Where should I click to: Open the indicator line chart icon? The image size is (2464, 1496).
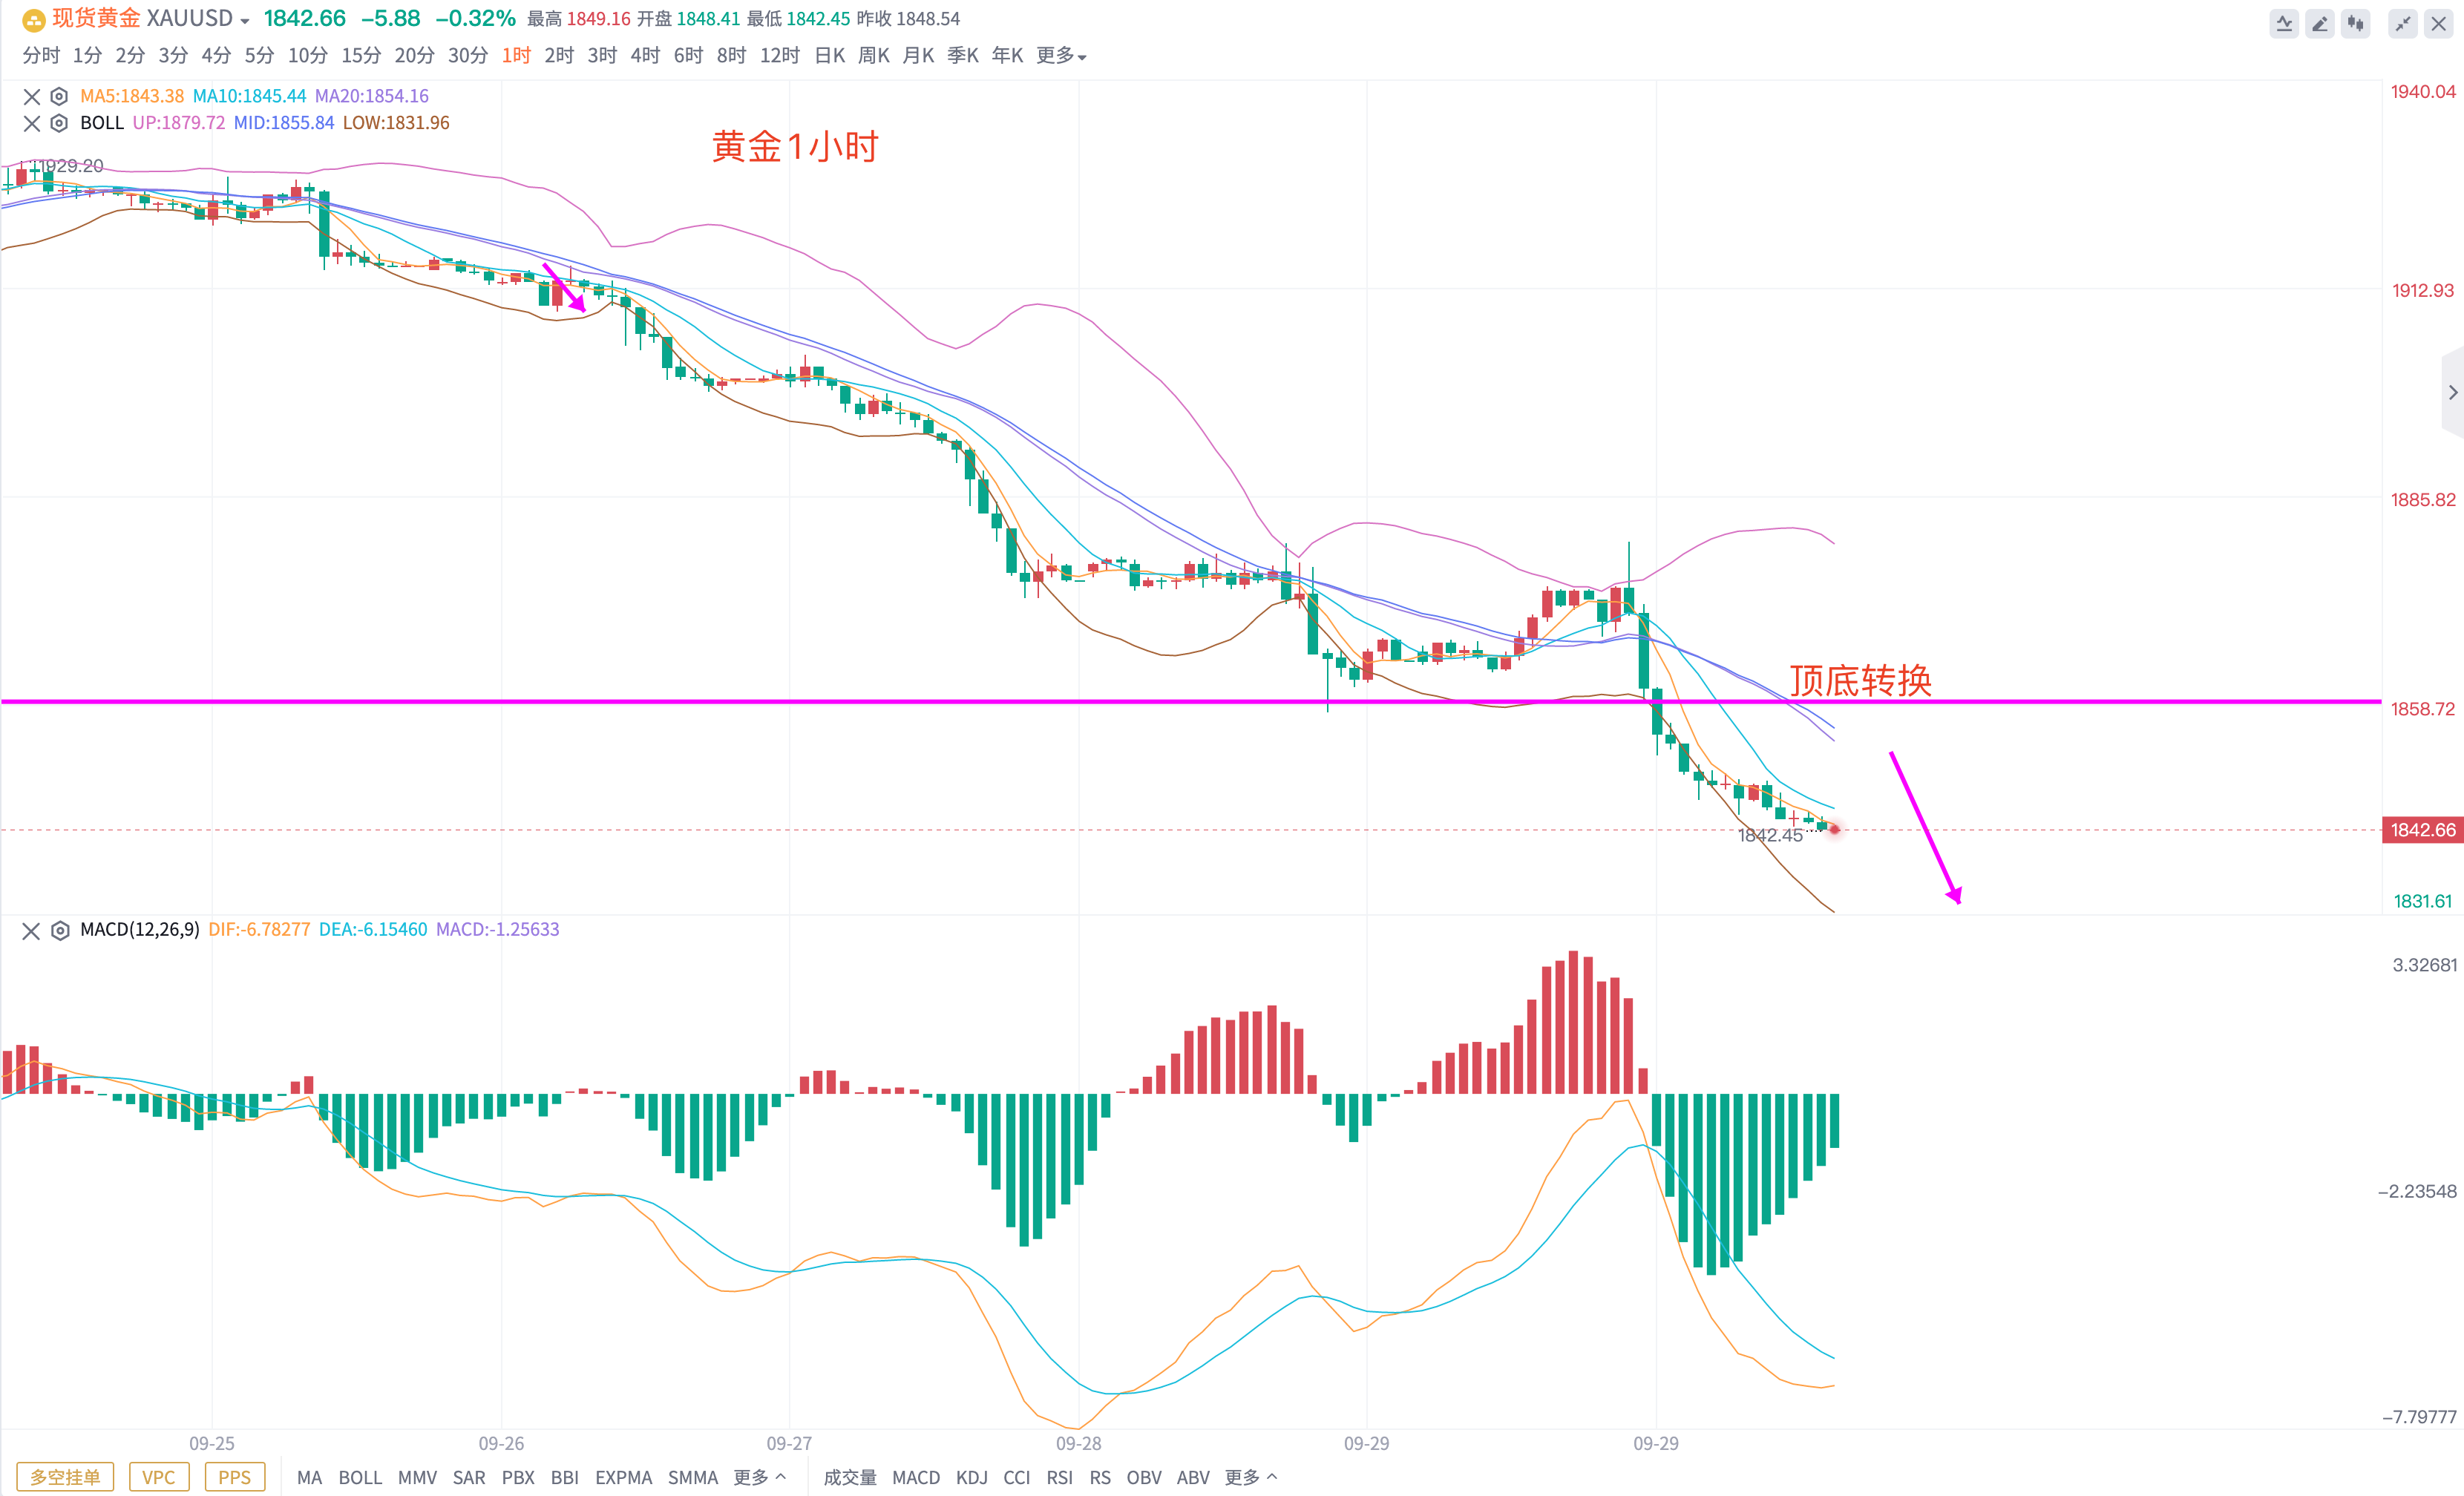[2284, 24]
